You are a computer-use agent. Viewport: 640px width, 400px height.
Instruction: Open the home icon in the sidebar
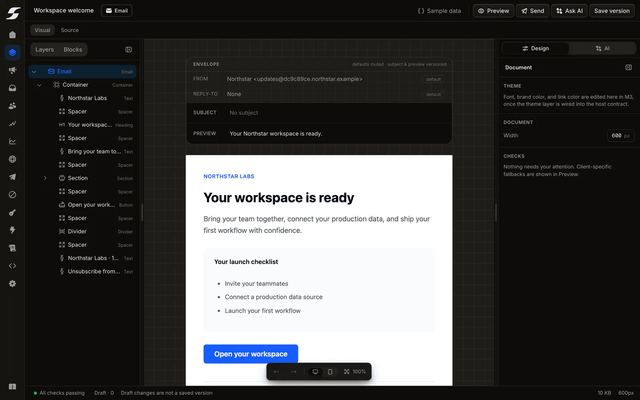[13, 35]
